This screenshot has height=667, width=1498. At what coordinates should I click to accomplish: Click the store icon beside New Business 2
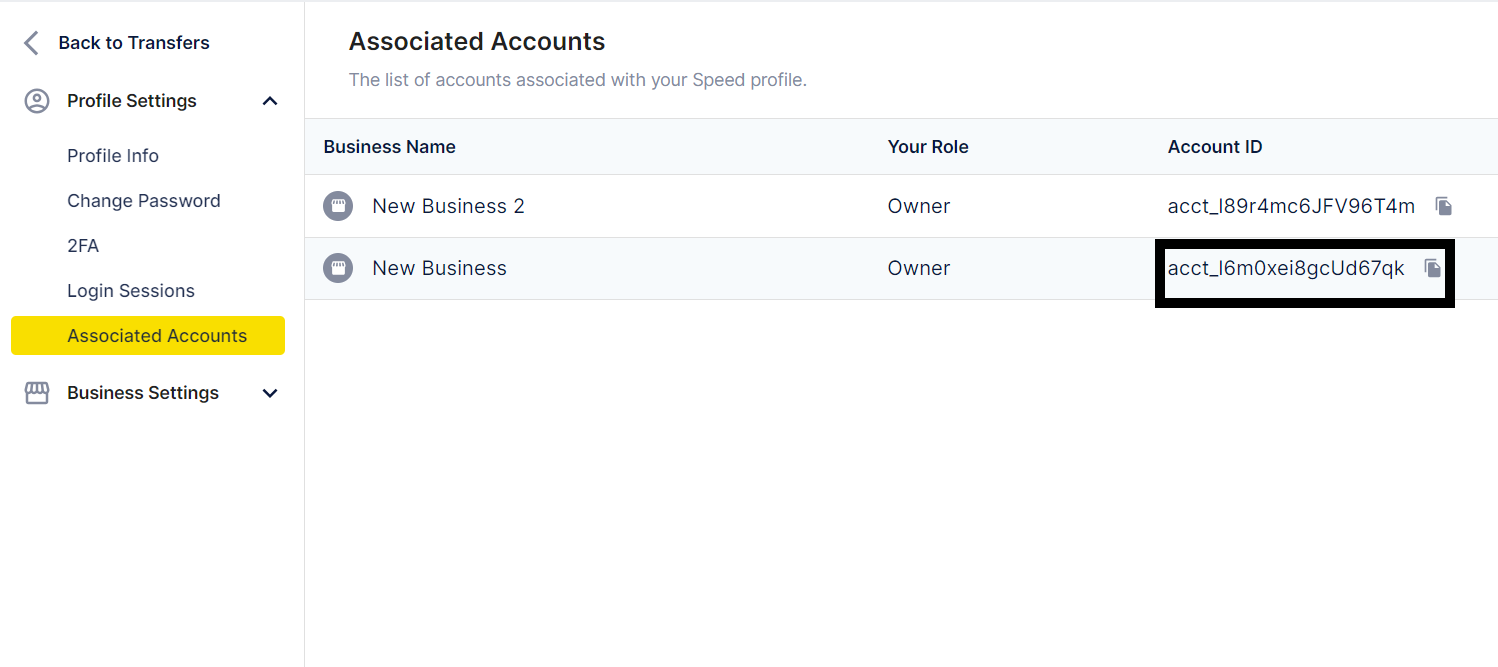(338, 206)
